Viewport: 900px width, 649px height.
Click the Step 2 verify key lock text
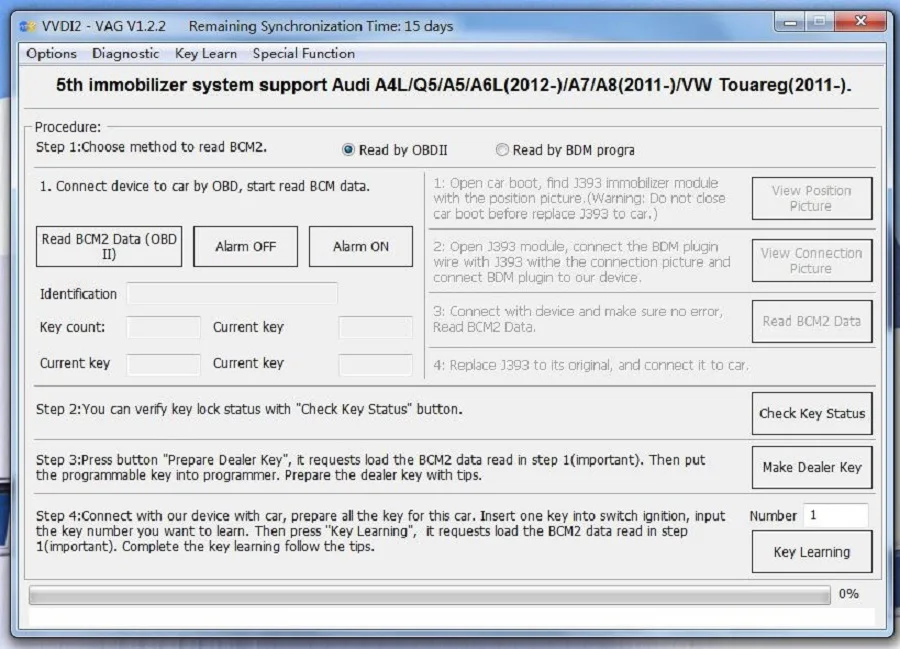point(249,409)
